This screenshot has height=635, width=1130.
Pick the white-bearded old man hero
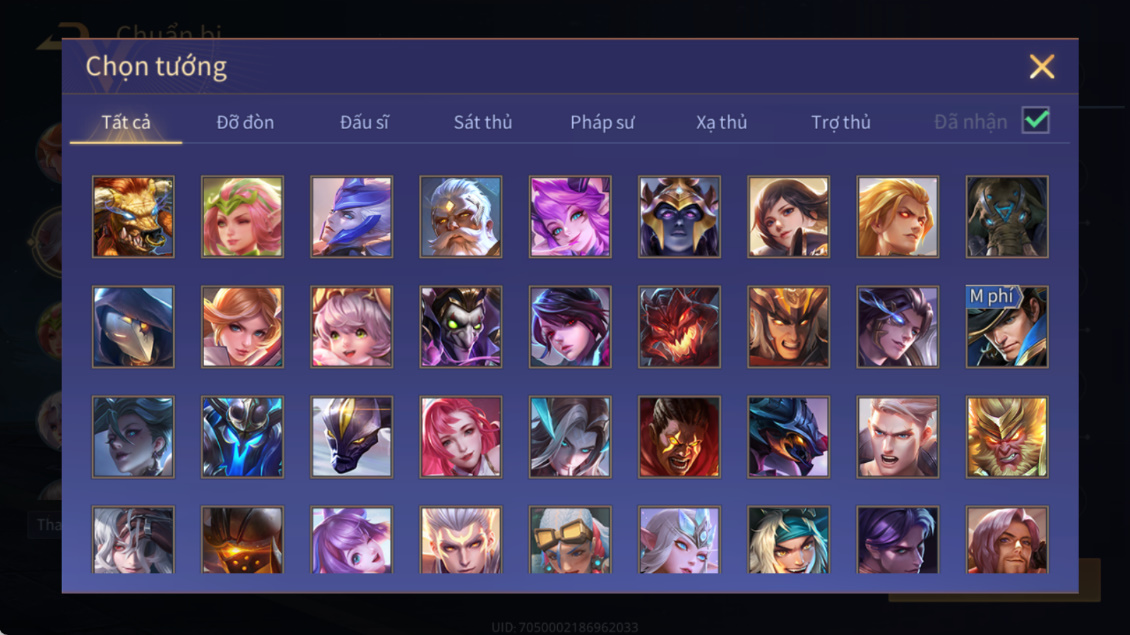pos(461,217)
